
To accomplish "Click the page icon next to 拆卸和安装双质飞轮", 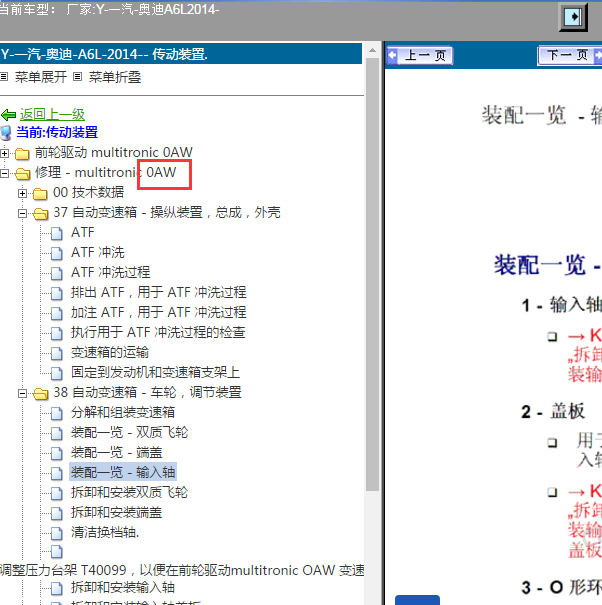I will [57, 493].
